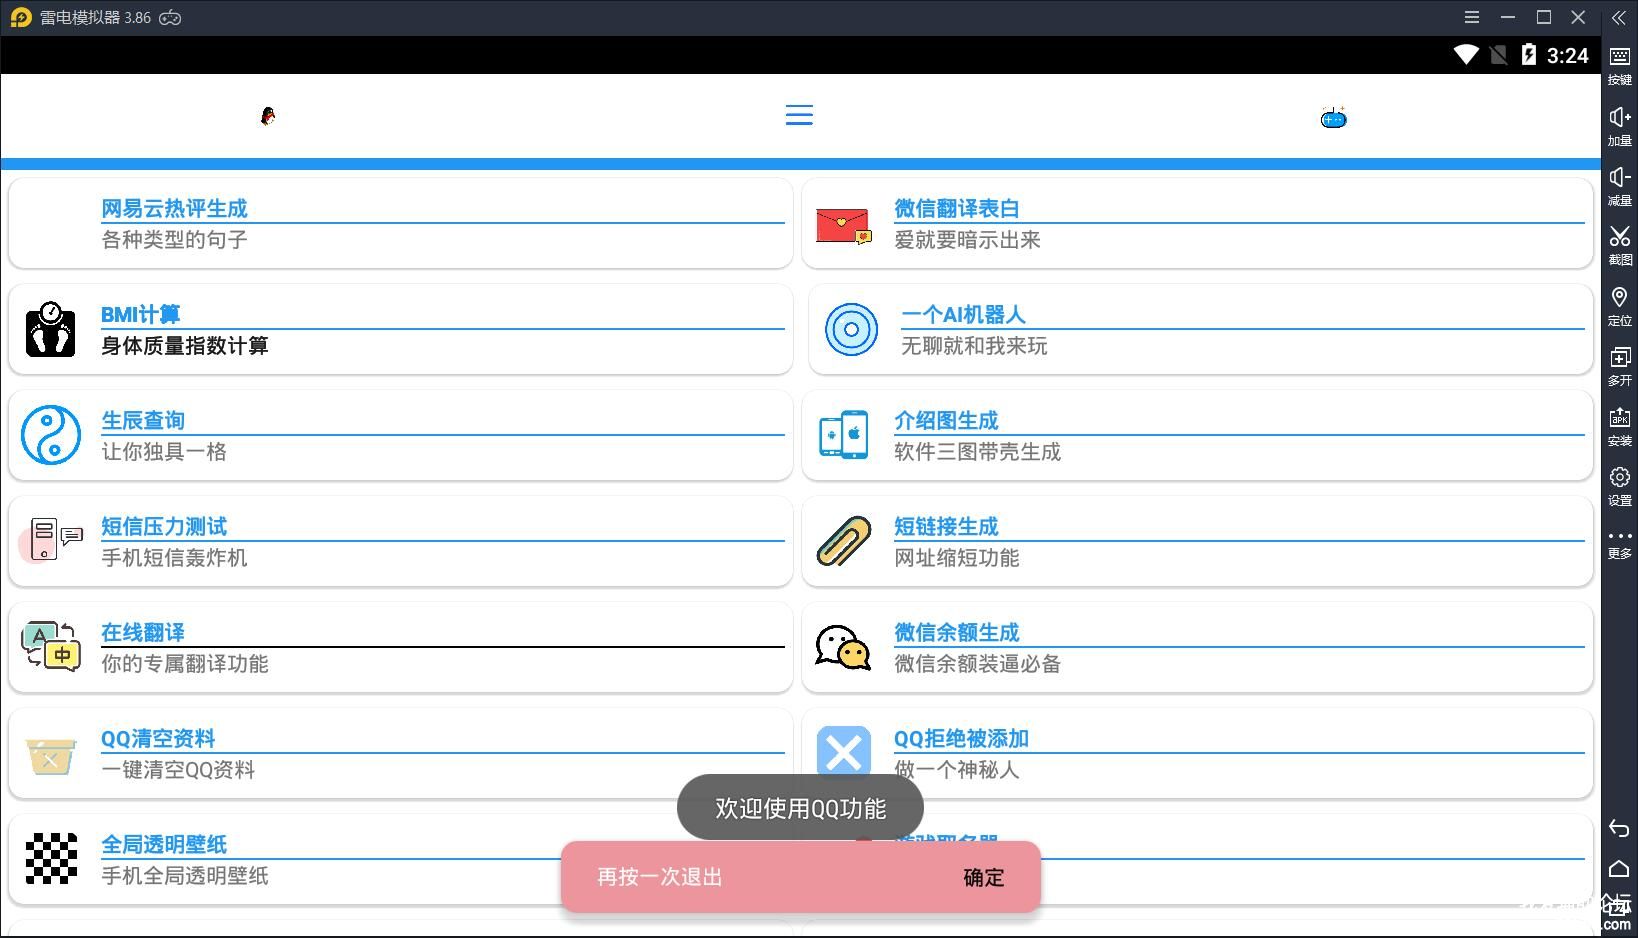Install an APK with 安装
Viewport: 1638px width, 938px height.
pyautogui.click(x=1620, y=426)
